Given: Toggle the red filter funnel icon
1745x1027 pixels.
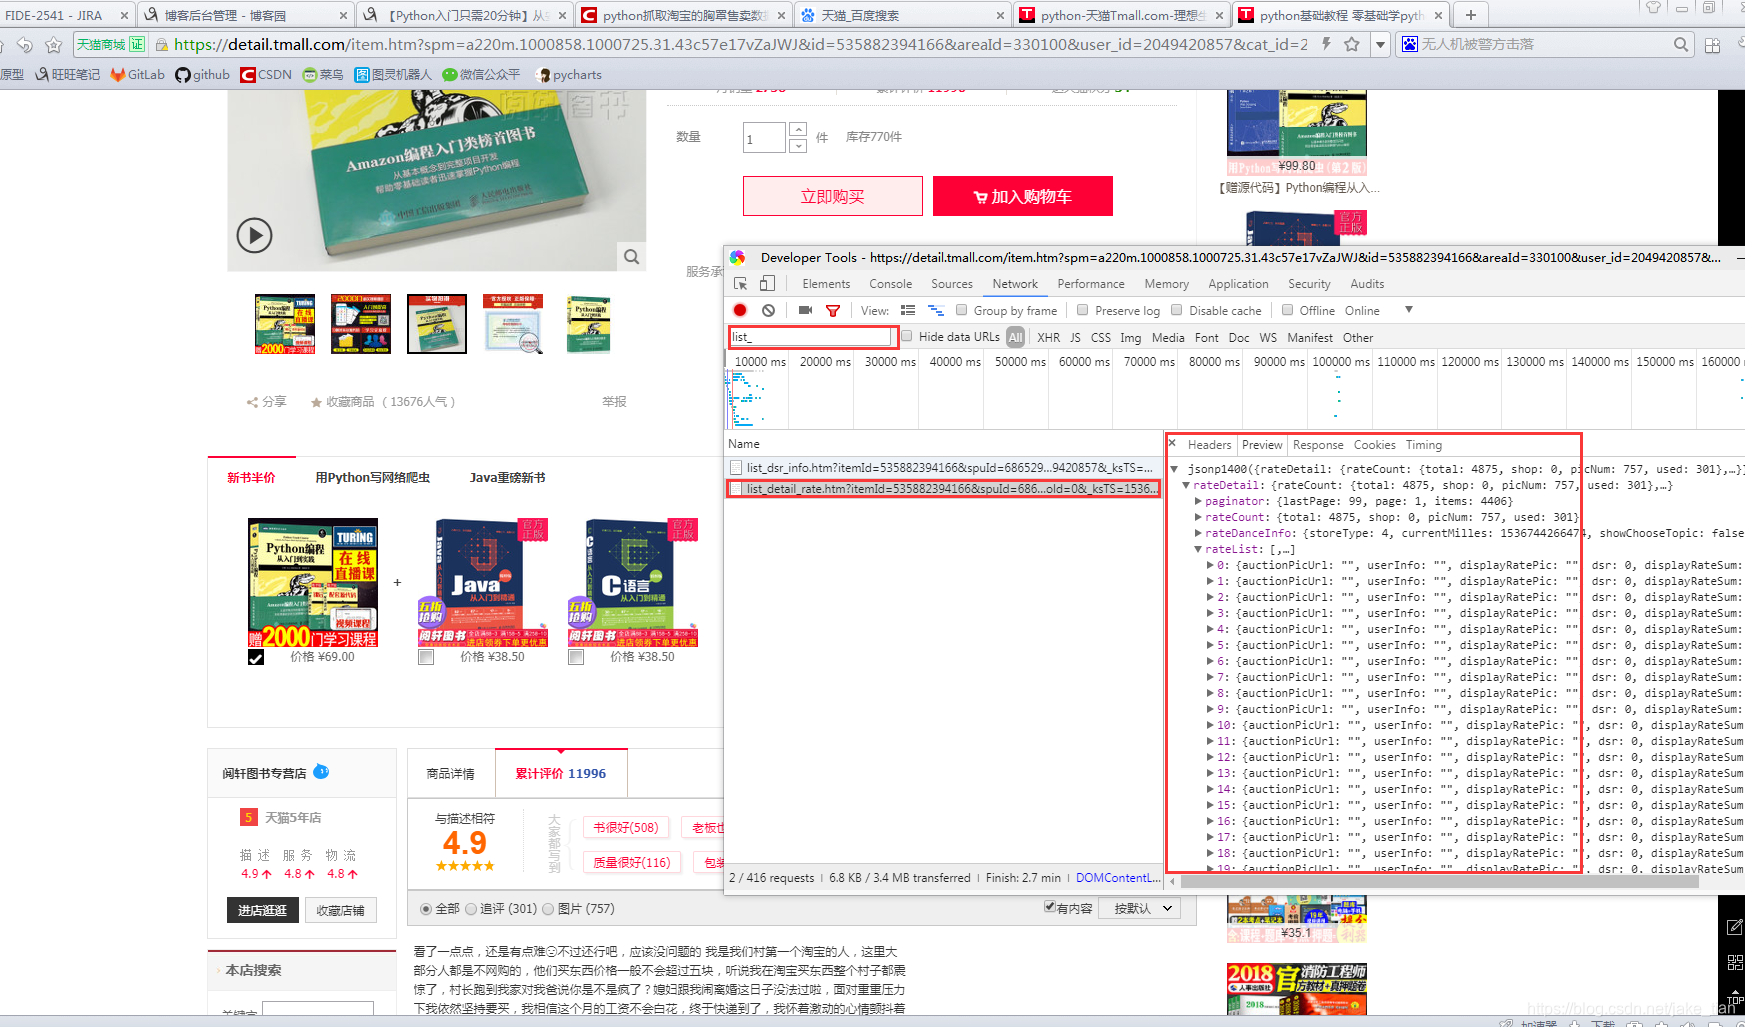Looking at the screenshot, I should [832, 311].
